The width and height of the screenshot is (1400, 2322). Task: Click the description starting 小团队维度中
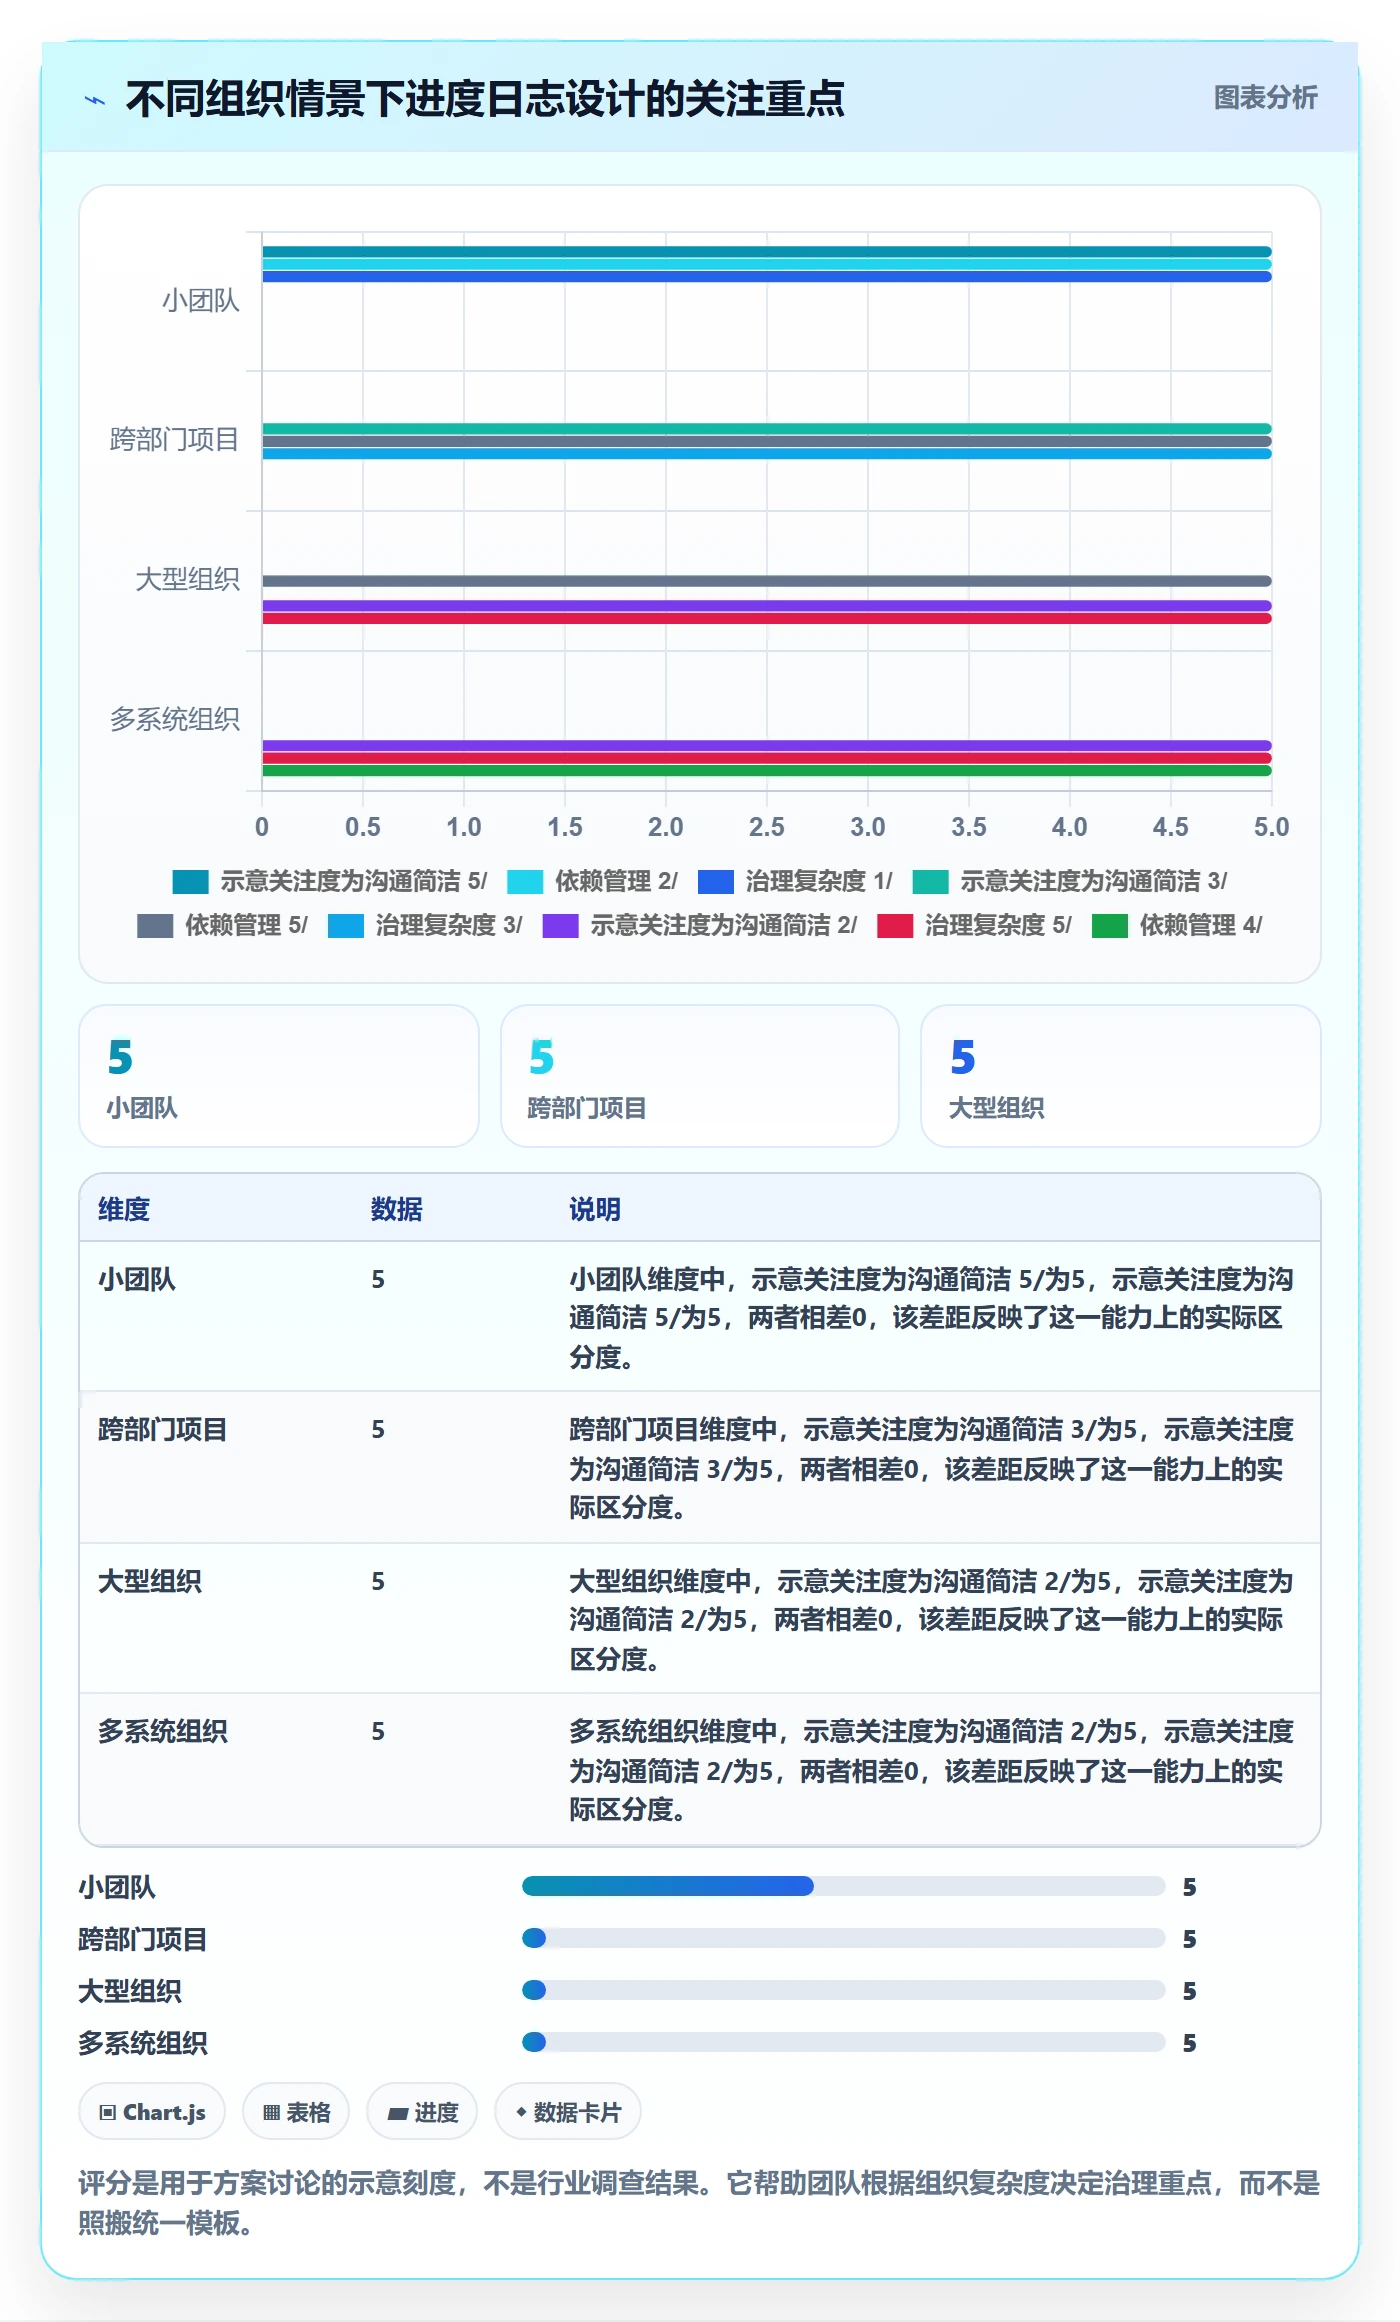pyautogui.click(x=932, y=1318)
